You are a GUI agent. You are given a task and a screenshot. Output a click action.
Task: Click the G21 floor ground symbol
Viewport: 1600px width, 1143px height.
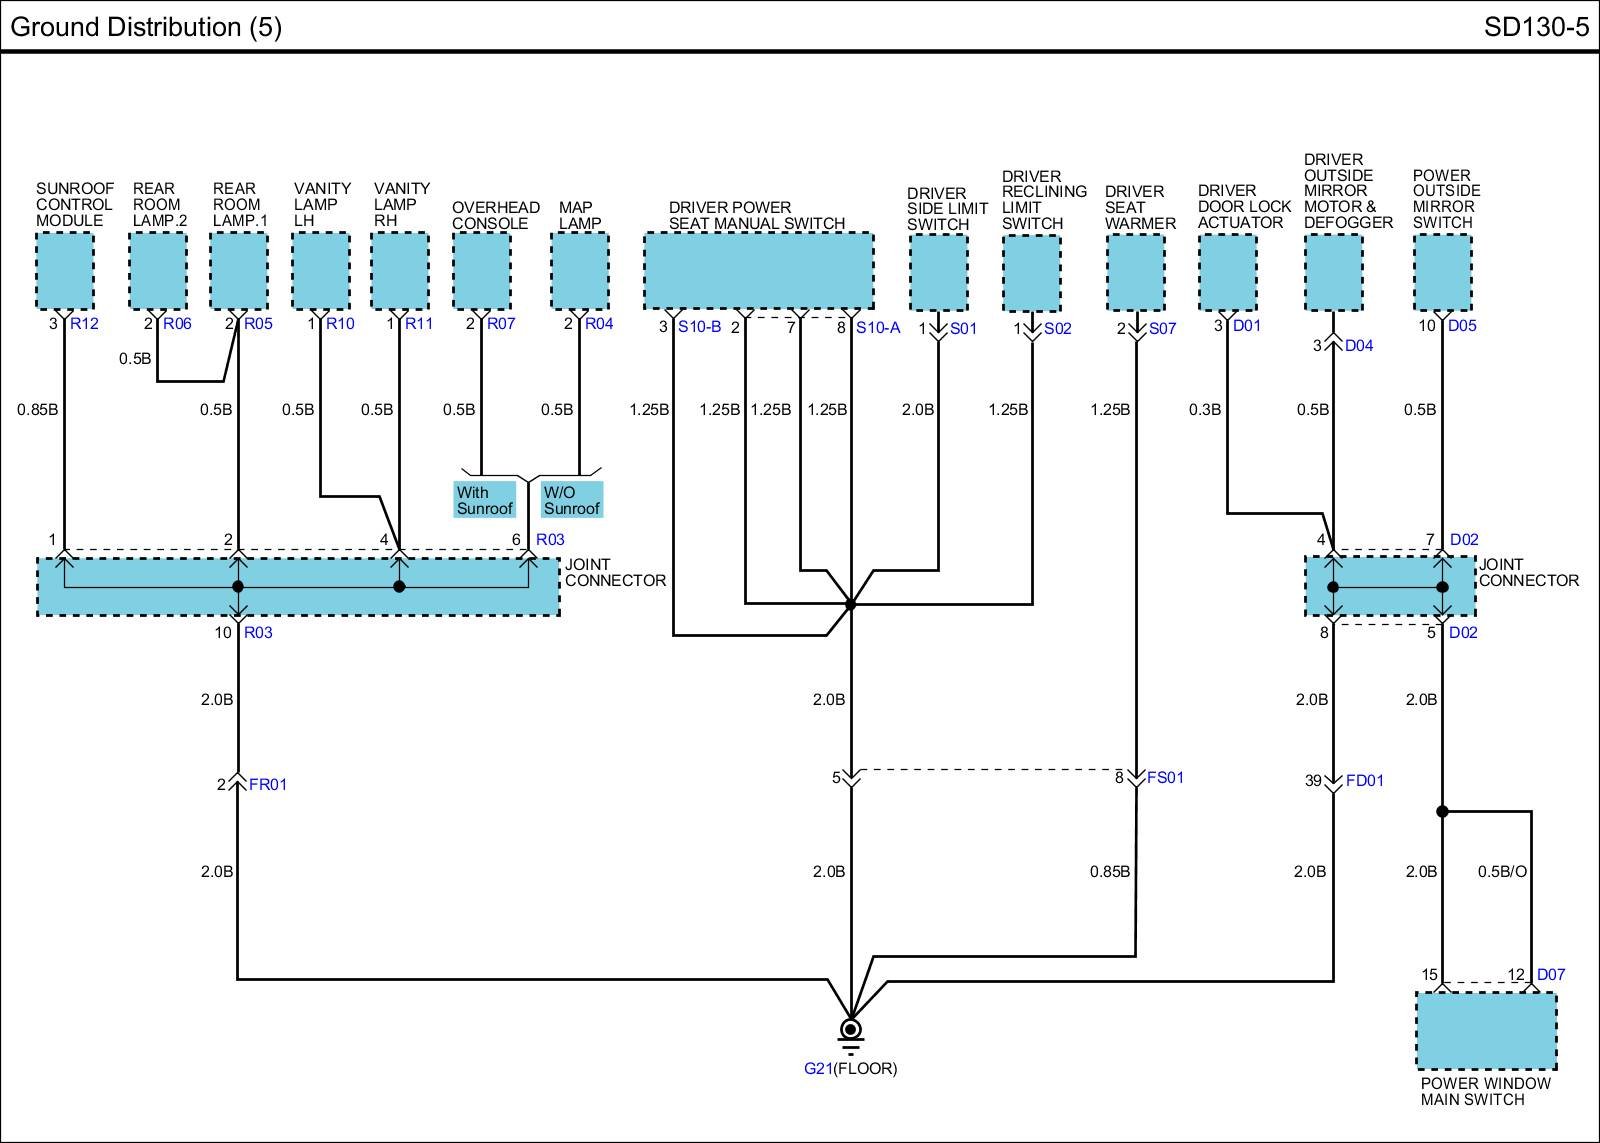pos(850,1030)
